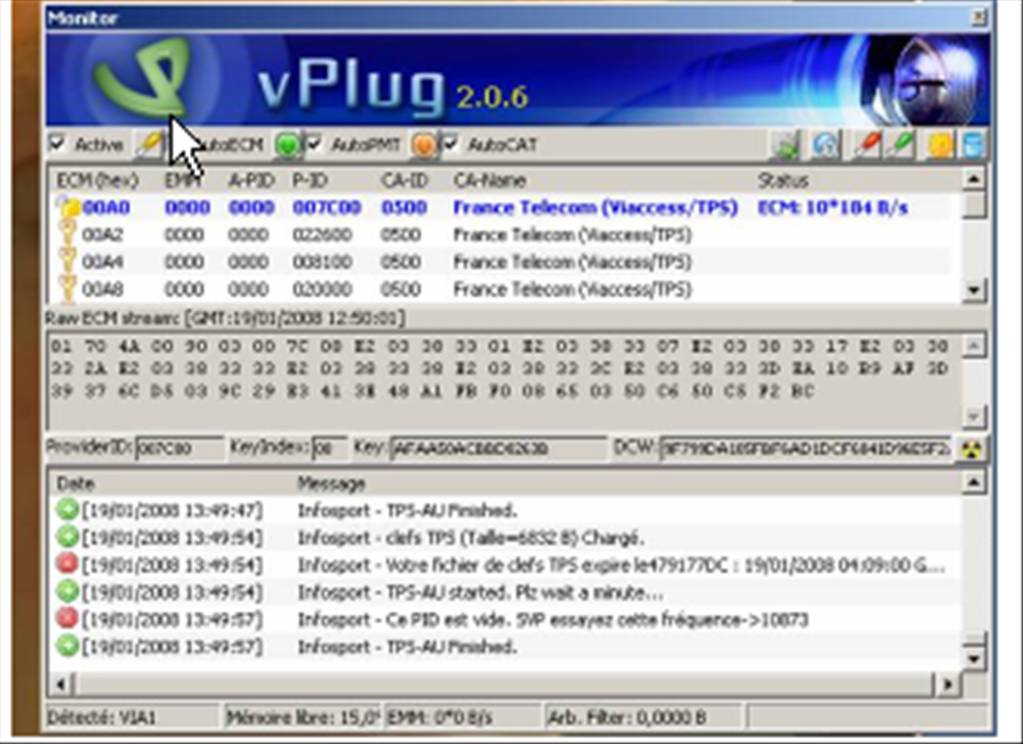The height and width of the screenshot is (744, 1023).
Task: Click the green pen toolbar icon
Action: coord(902,144)
